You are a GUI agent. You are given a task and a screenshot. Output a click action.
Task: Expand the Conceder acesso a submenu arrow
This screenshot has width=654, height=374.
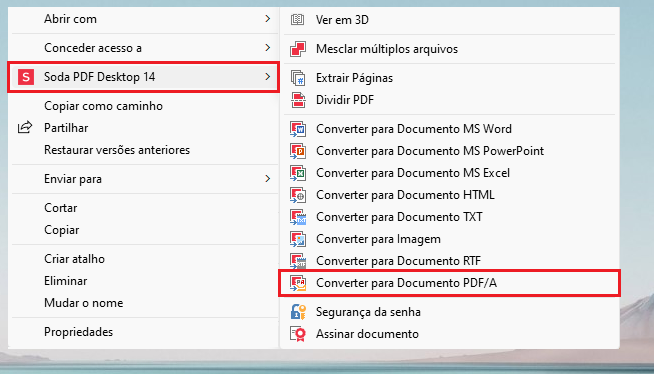point(268,48)
